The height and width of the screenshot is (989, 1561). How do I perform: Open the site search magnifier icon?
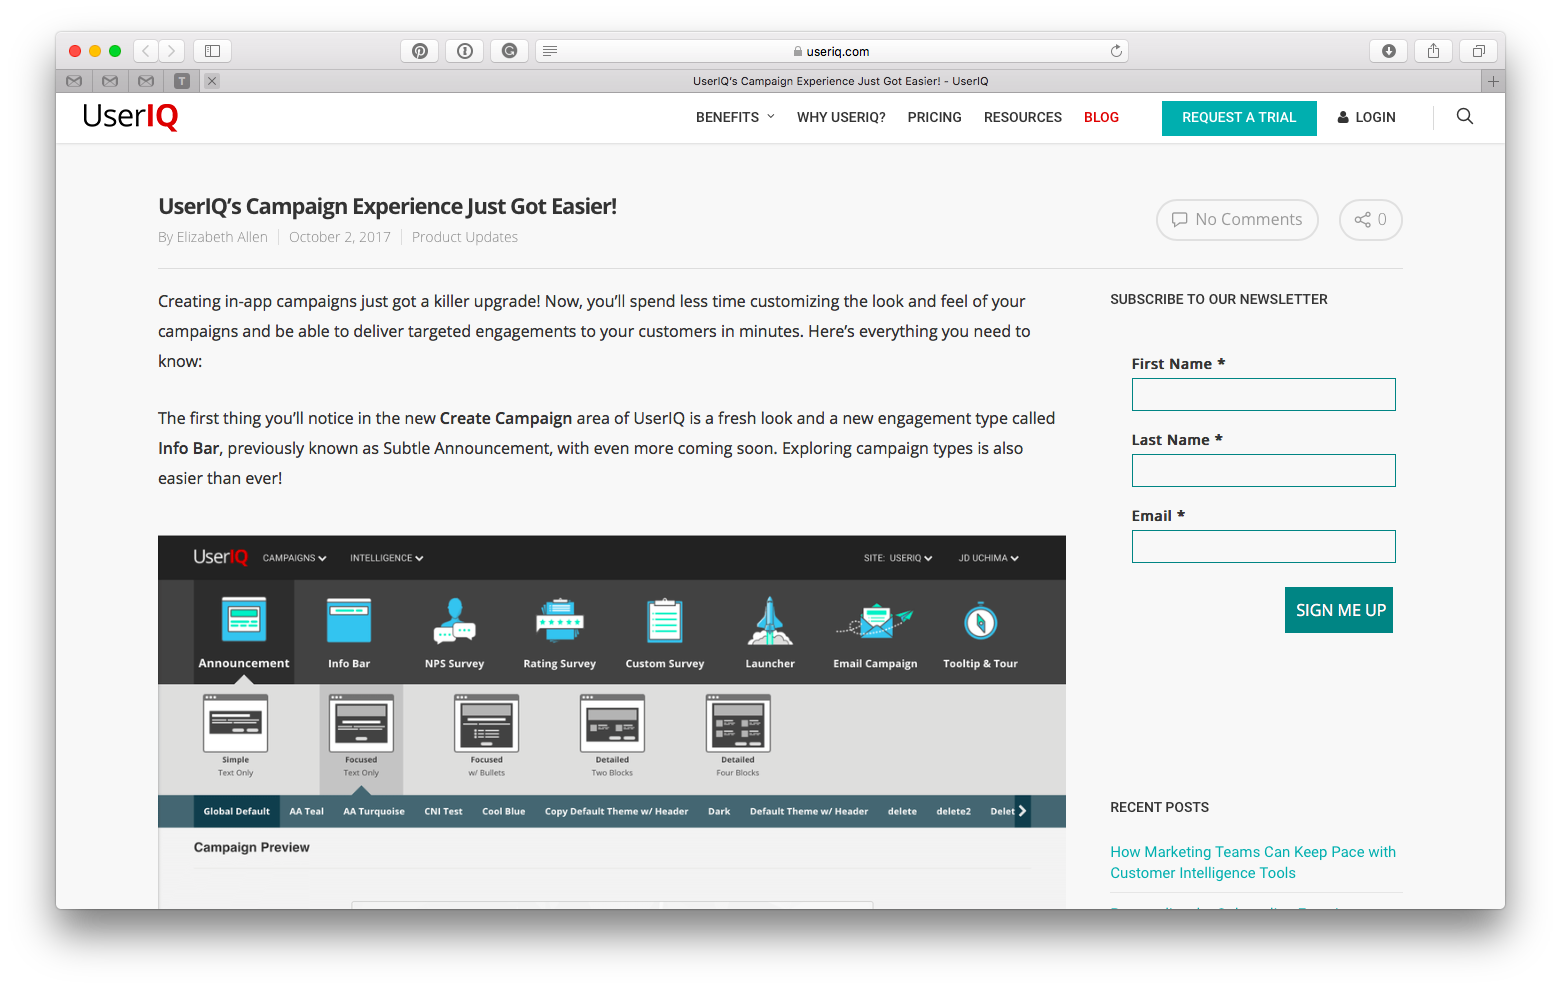tap(1464, 117)
